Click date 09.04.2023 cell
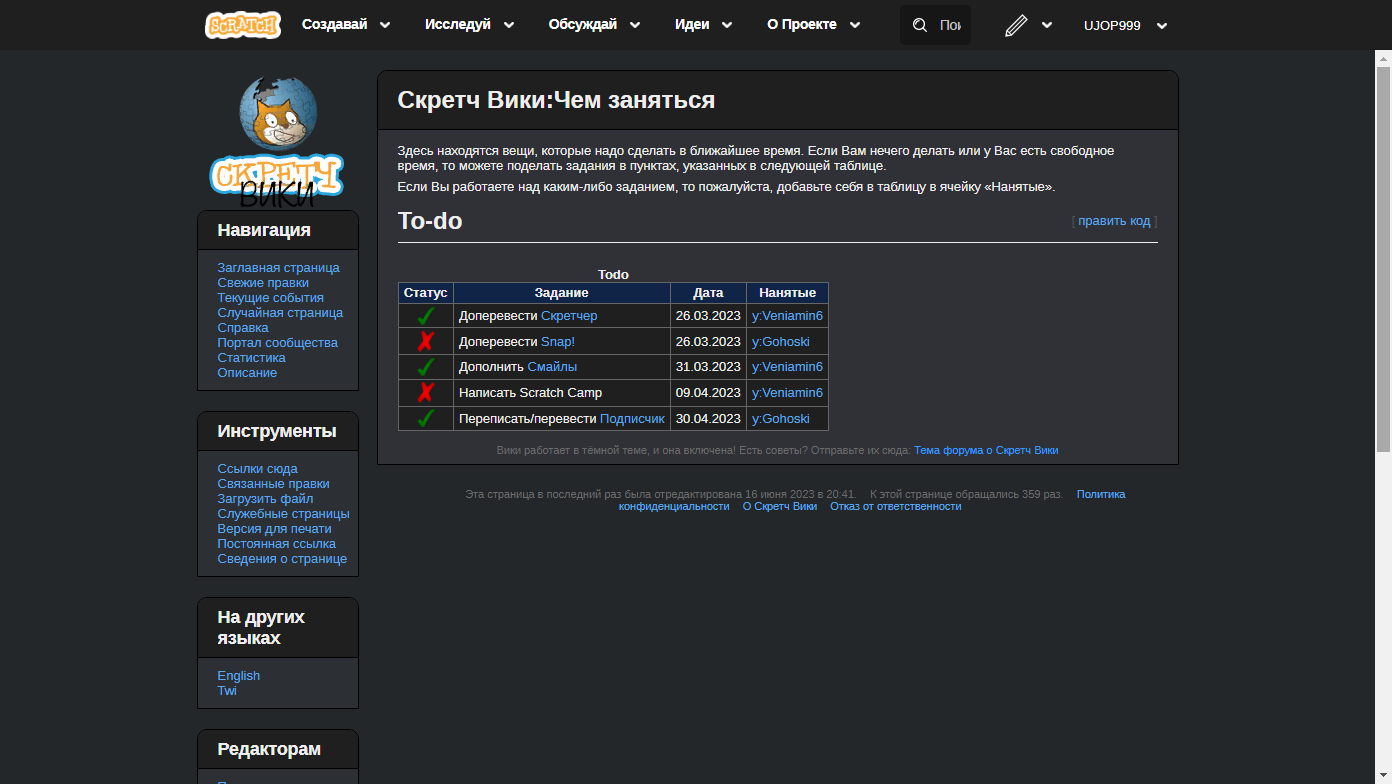The width and height of the screenshot is (1392, 784). pyautogui.click(x=708, y=393)
